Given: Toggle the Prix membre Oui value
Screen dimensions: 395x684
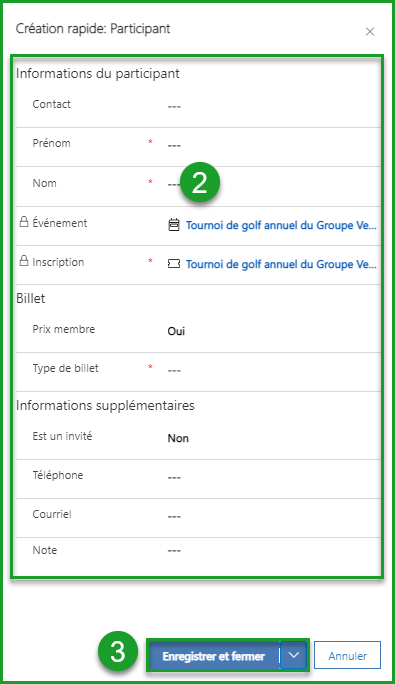Looking at the screenshot, I should 176,331.
